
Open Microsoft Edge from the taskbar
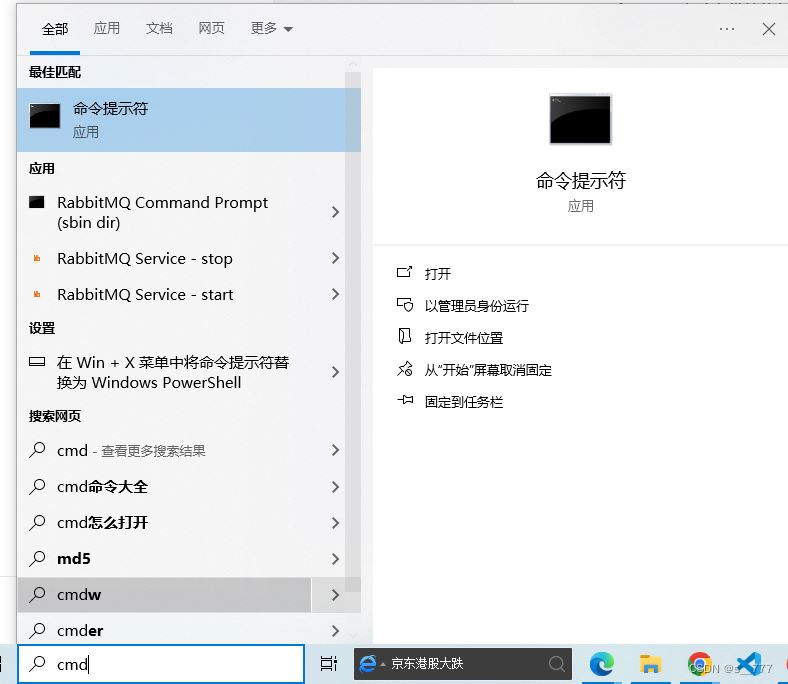coord(601,663)
